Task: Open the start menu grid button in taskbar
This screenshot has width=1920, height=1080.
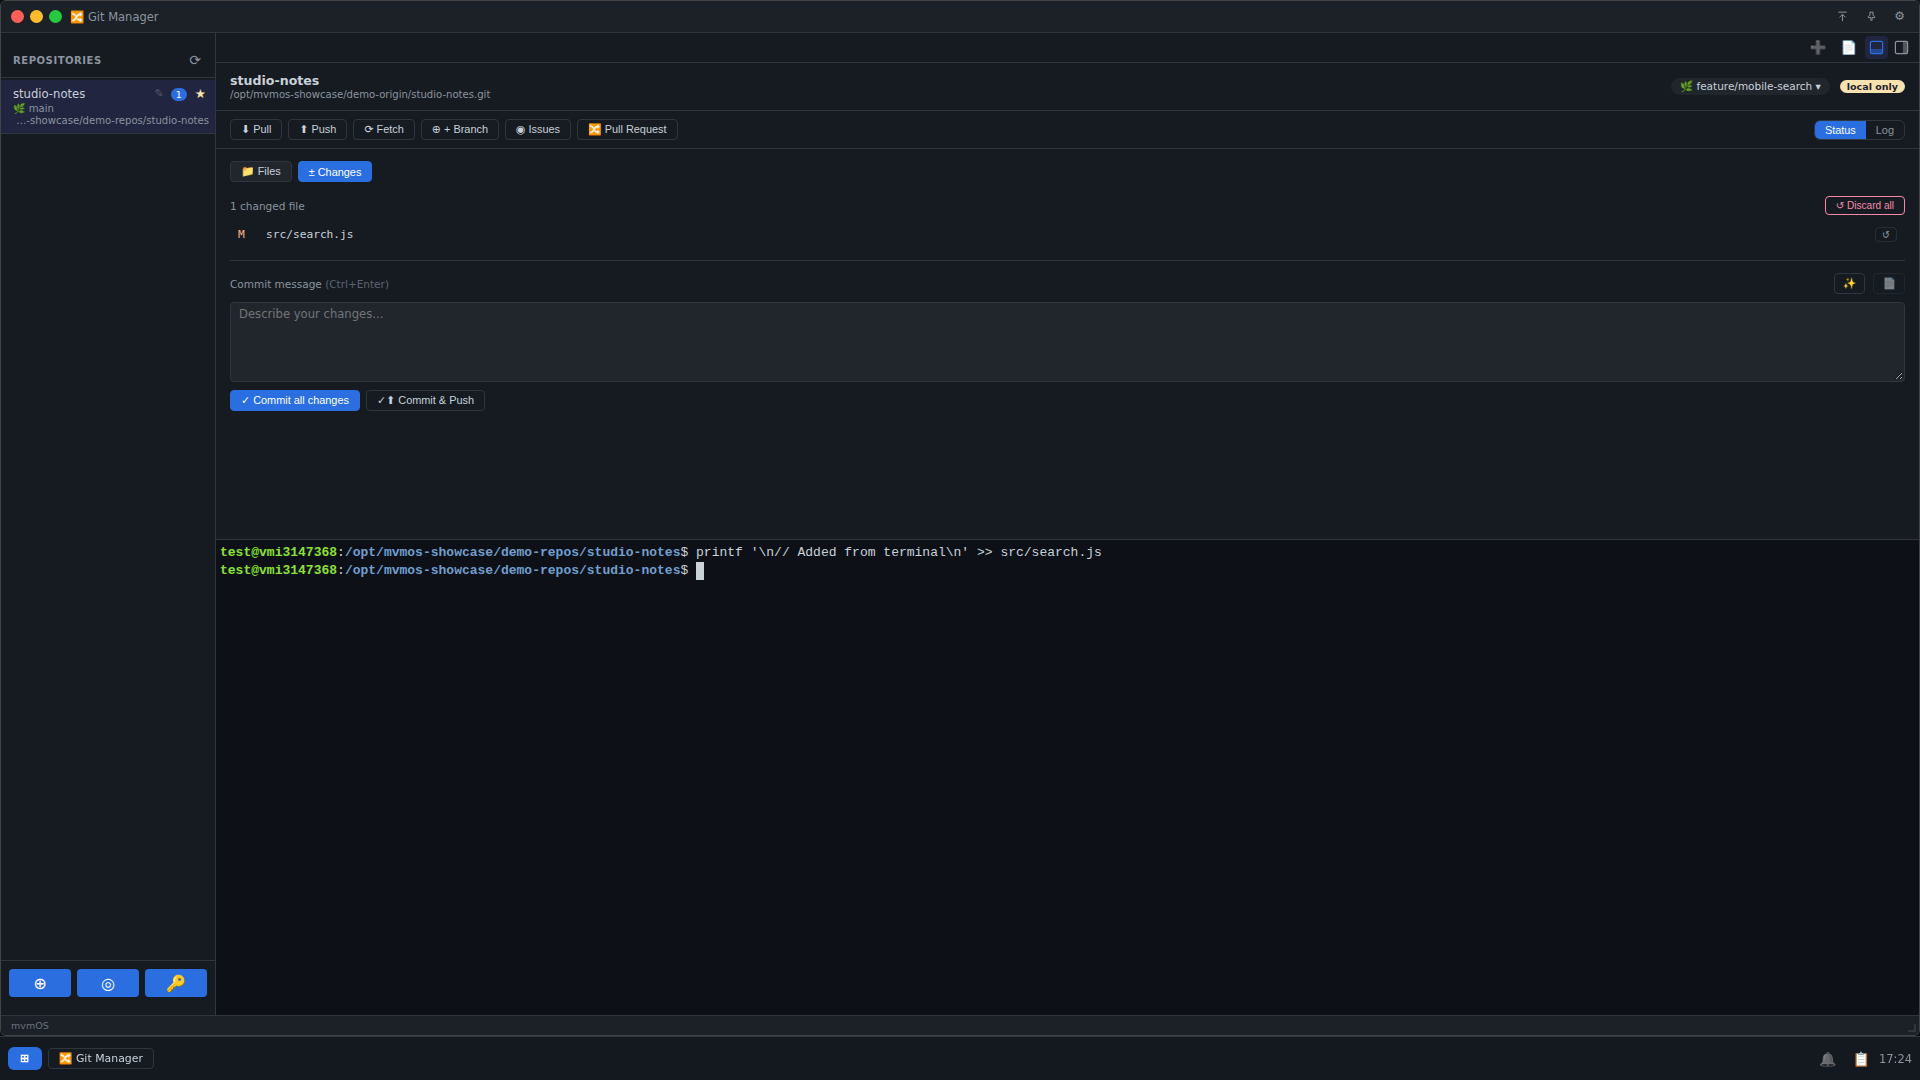Action: click(x=25, y=1058)
